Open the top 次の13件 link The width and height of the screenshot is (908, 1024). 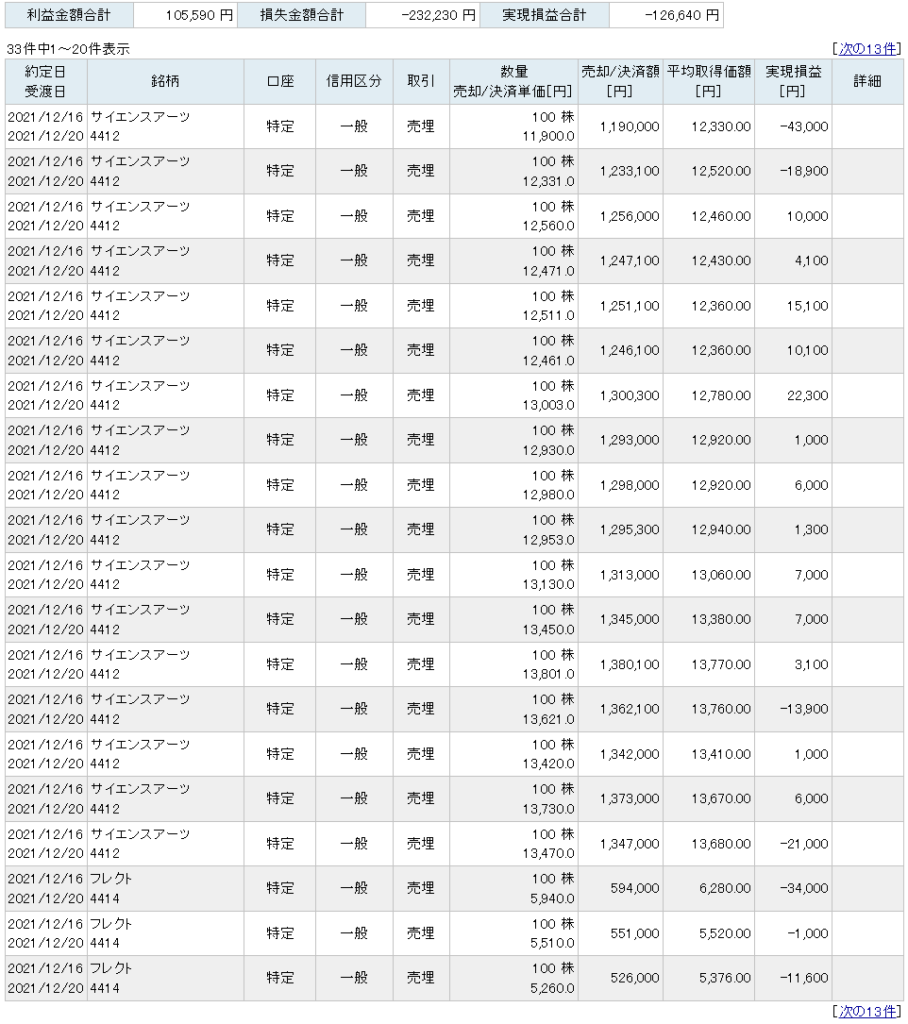[x=867, y=49]
